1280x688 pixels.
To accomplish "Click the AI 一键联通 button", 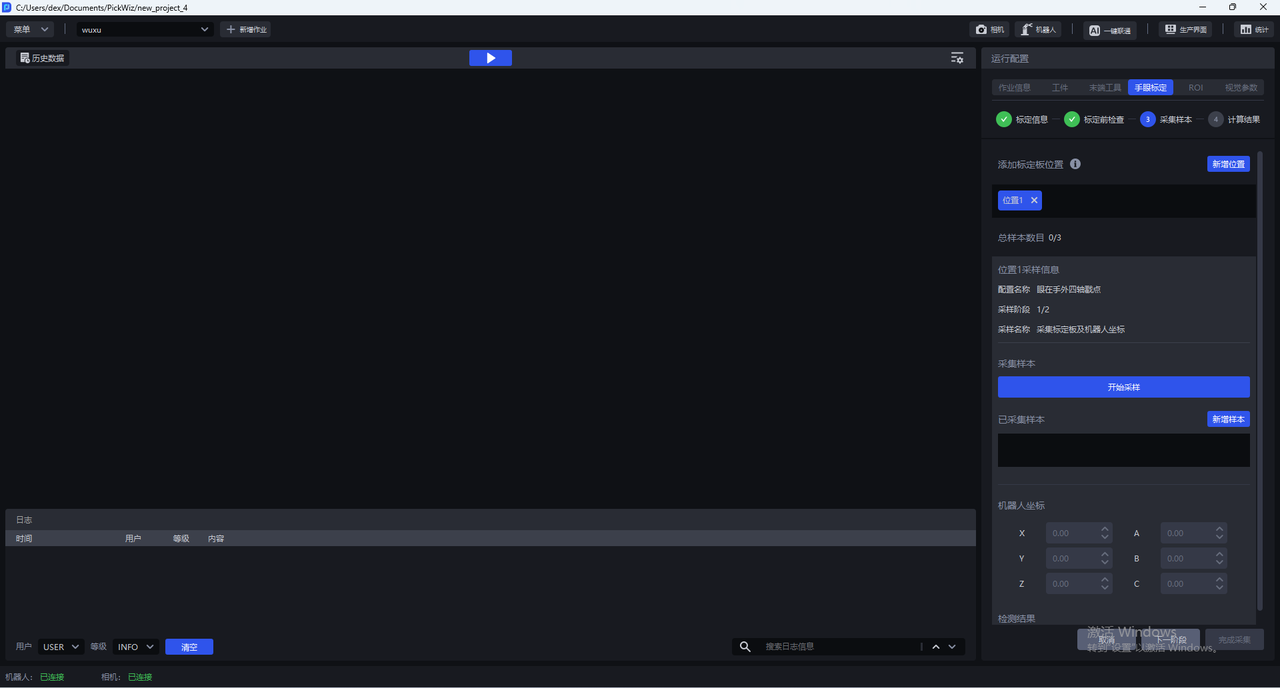I will tap(1110, 30).
